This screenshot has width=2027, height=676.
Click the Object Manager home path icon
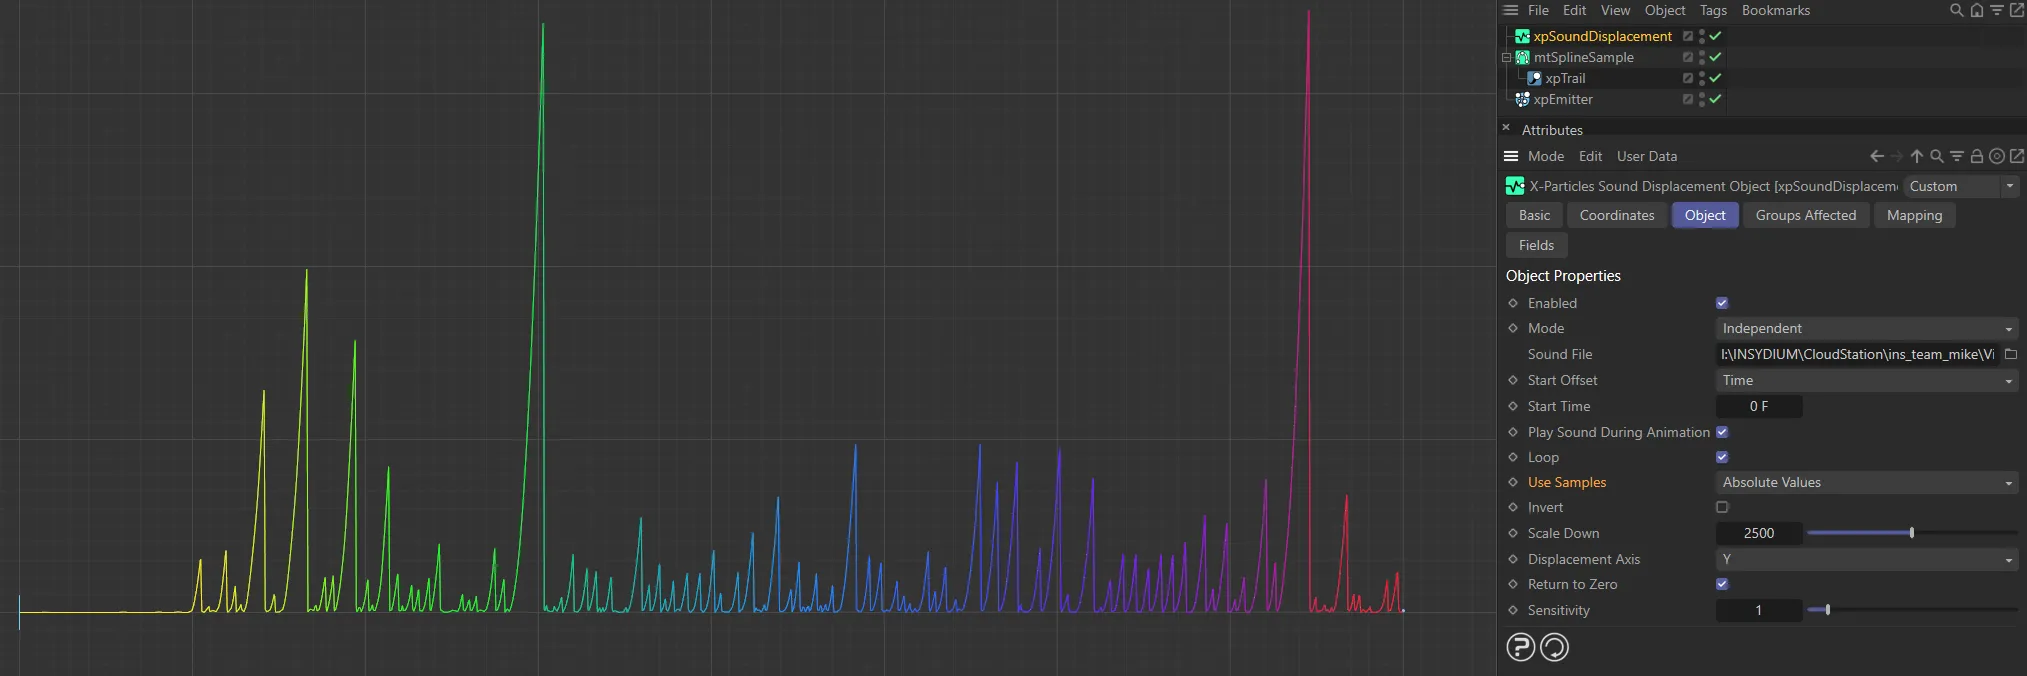pos(1976,10)
